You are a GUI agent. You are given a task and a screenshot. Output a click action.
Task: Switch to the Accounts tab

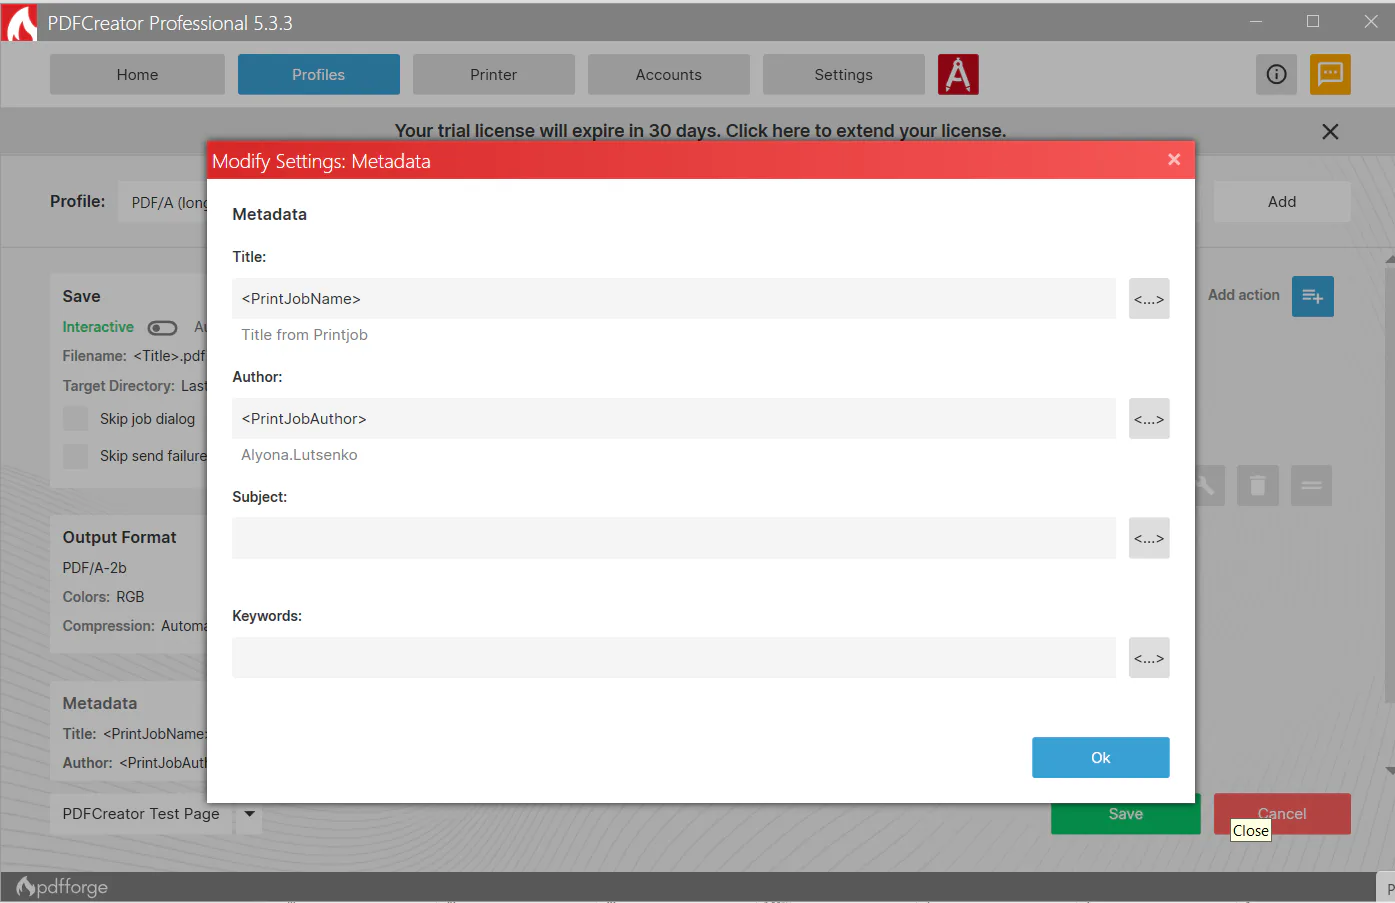click(x=668, y=74)
